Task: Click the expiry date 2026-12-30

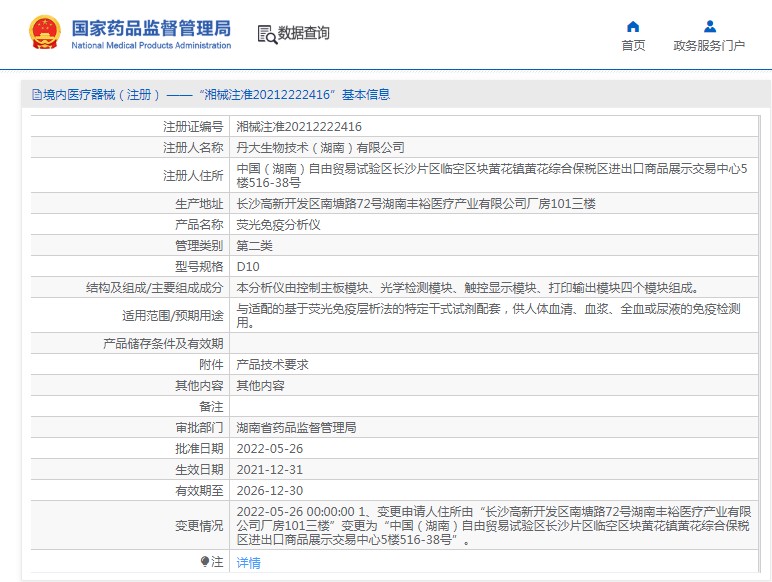Action: click(269, 491)
